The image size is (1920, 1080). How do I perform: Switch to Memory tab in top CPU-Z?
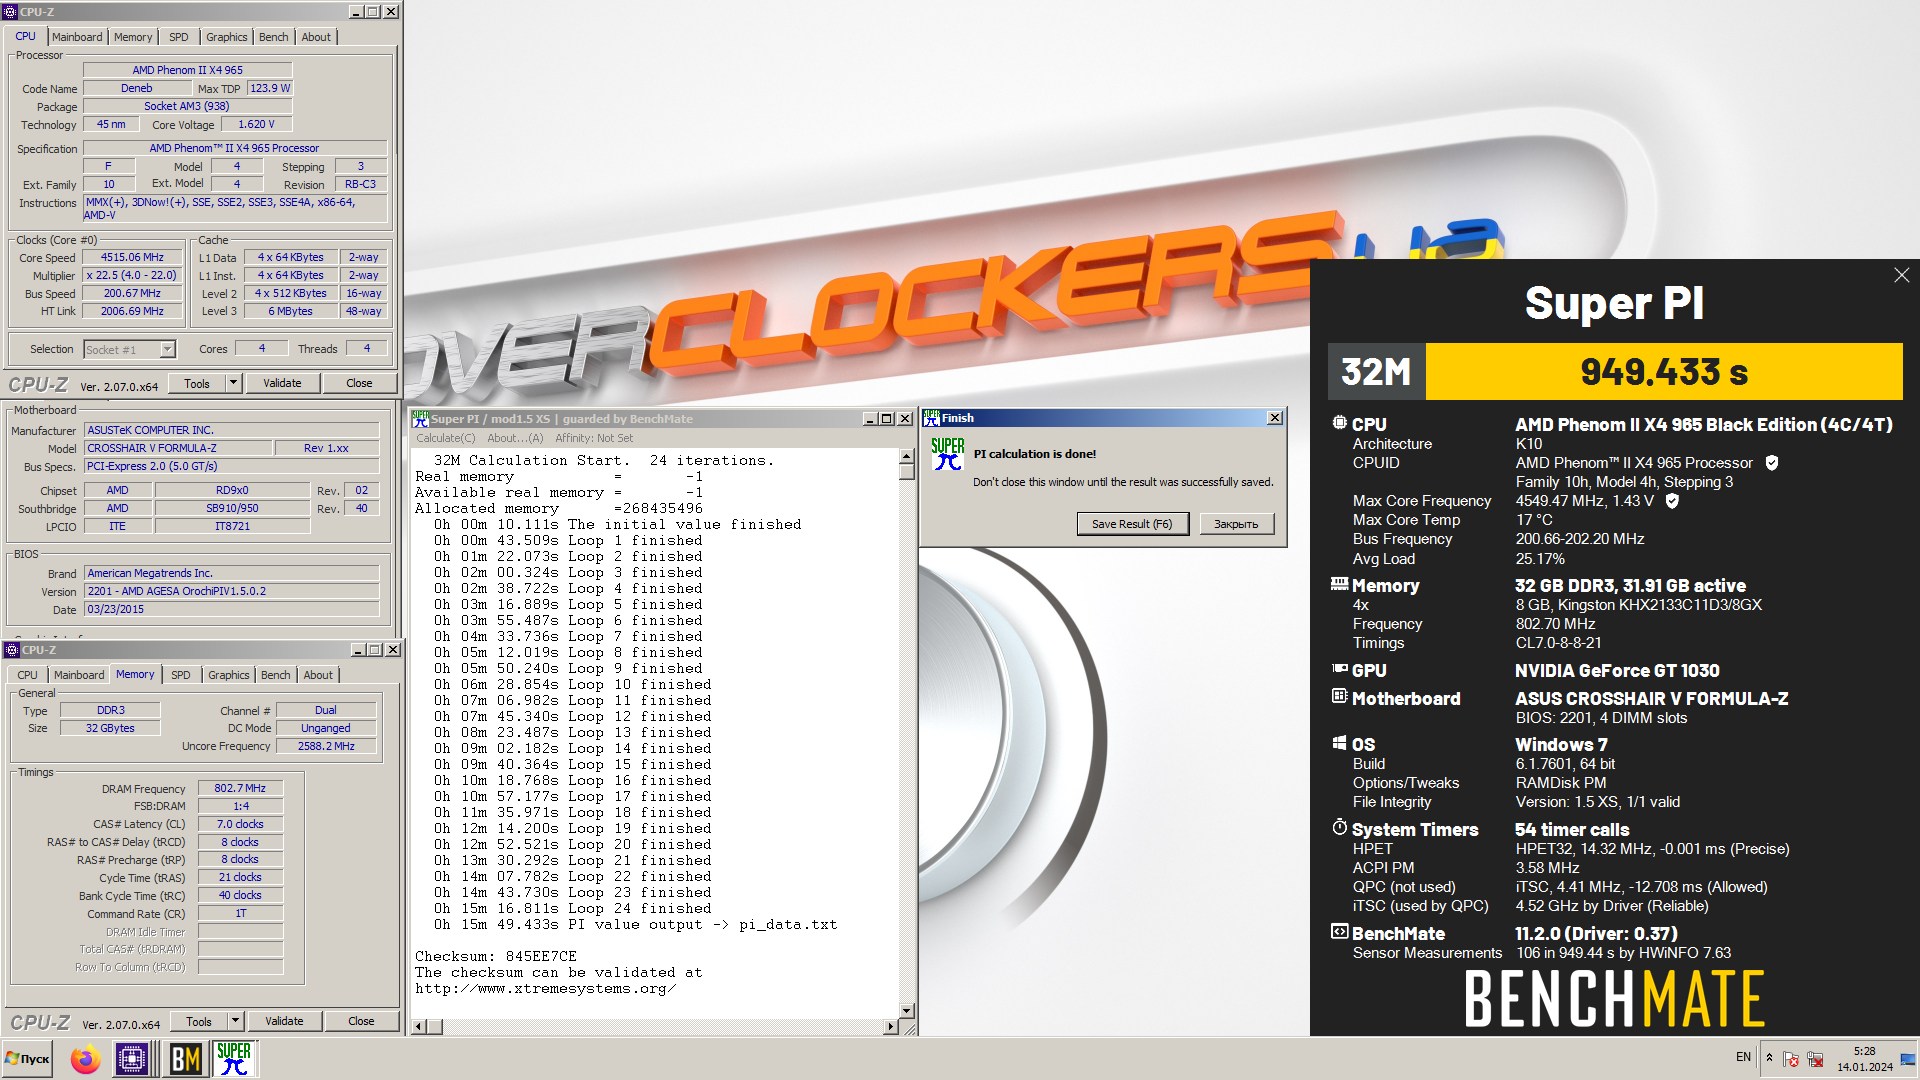click(133, 37)
